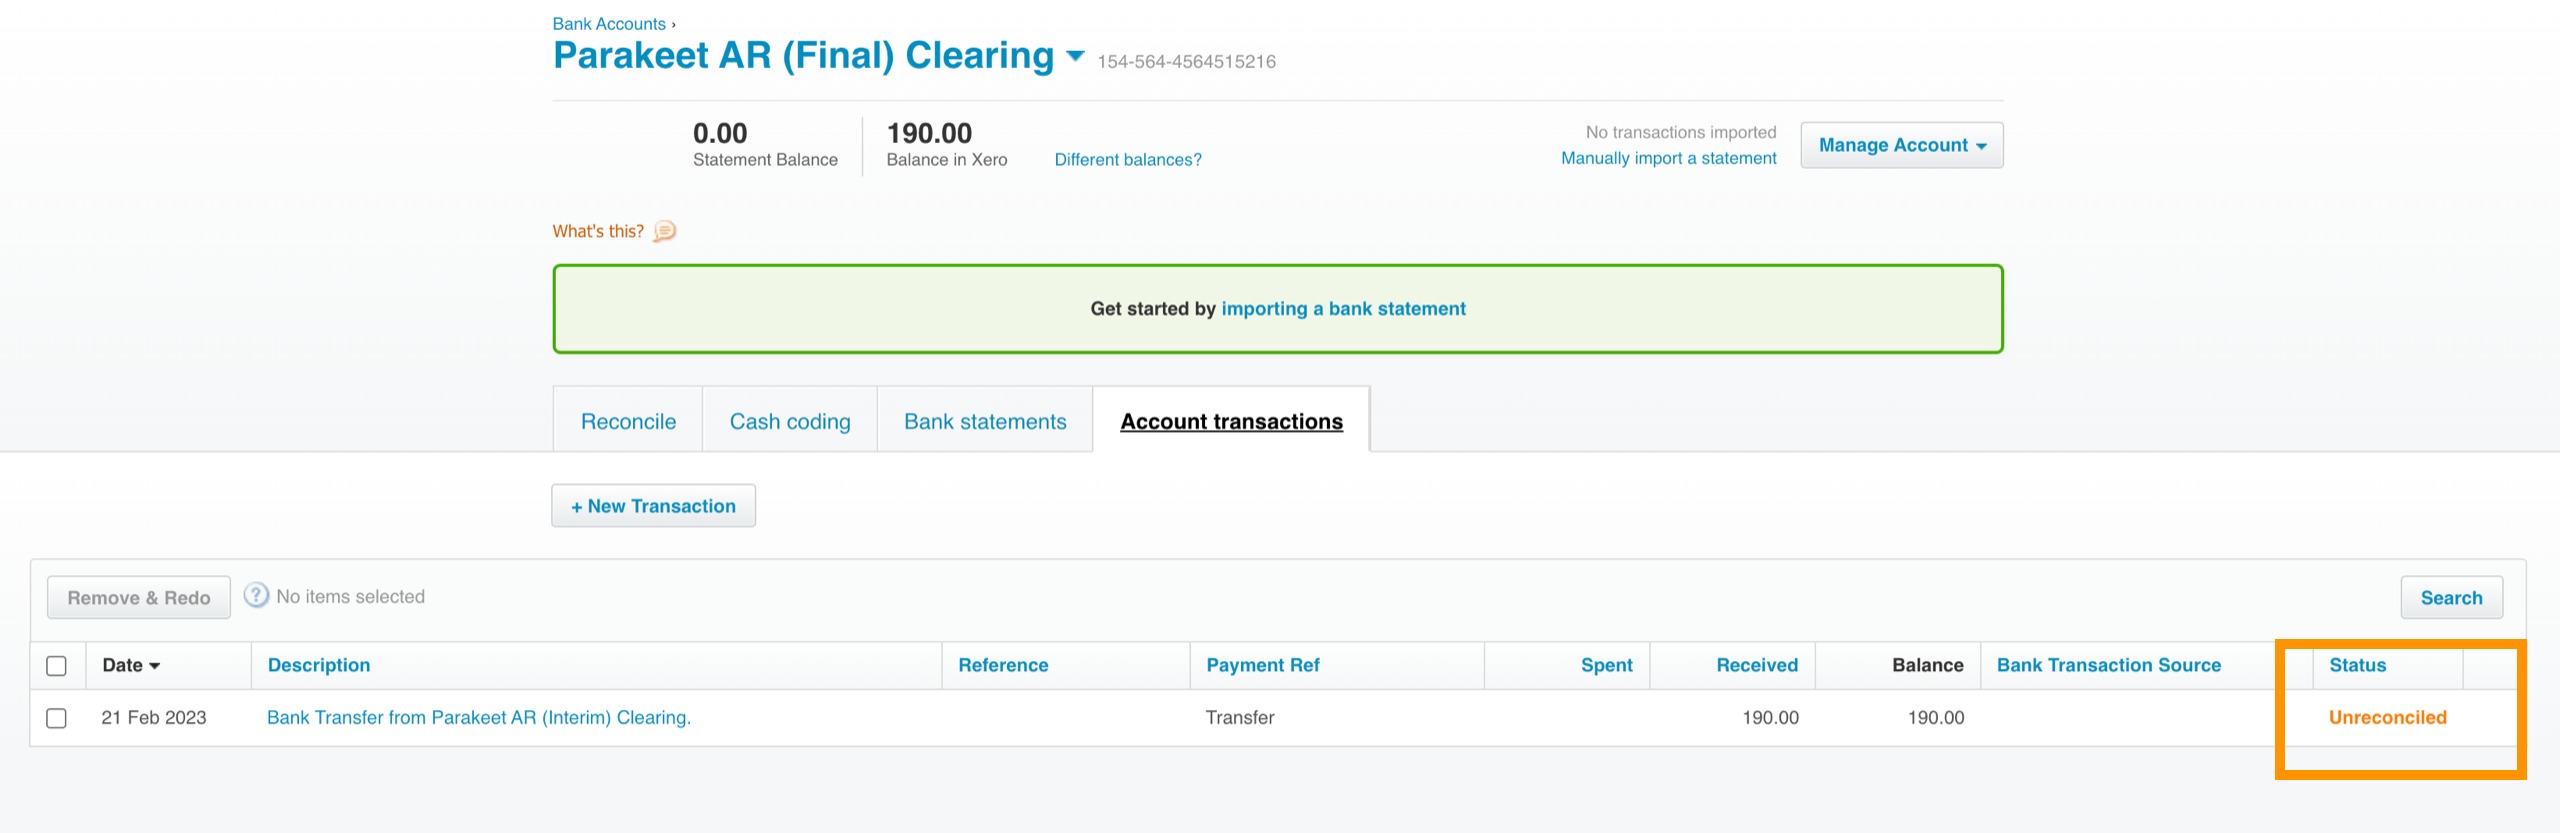
Task: Click the What's this? help link
Action: [598, 231]
